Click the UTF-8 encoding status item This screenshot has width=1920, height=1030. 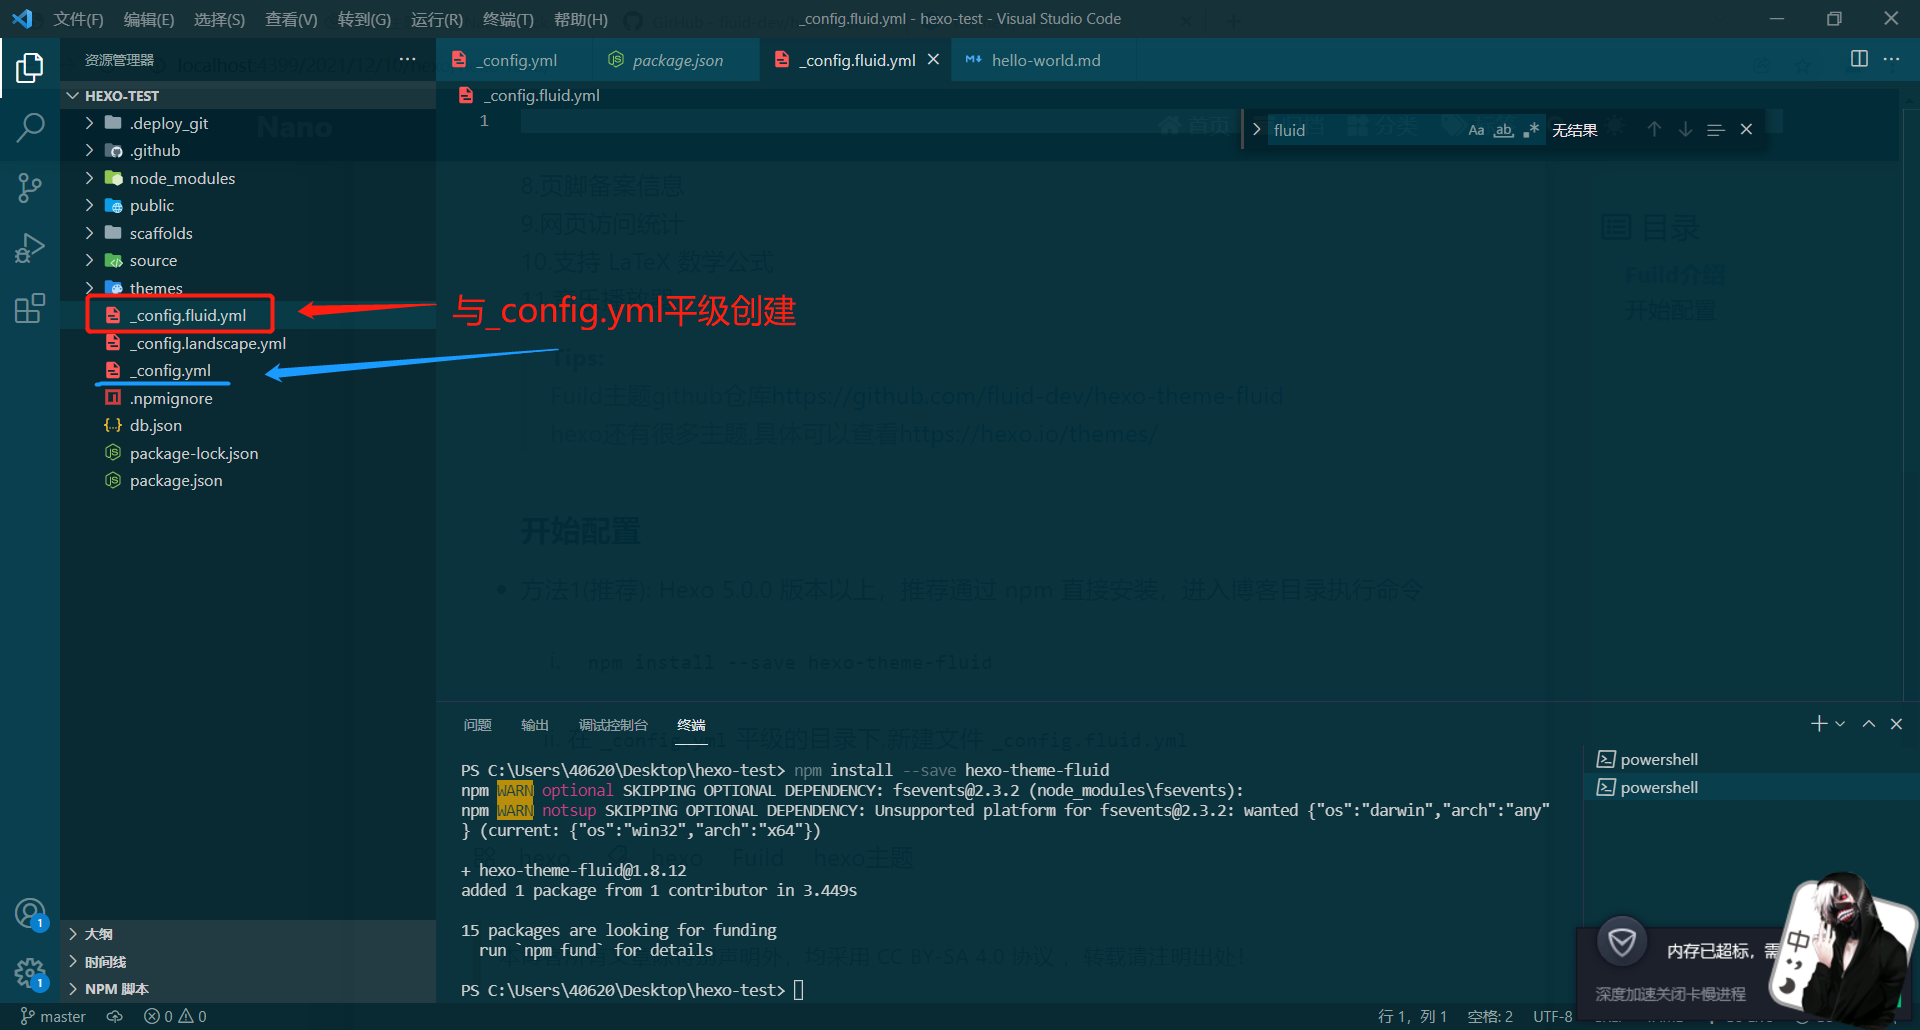1552,1016
